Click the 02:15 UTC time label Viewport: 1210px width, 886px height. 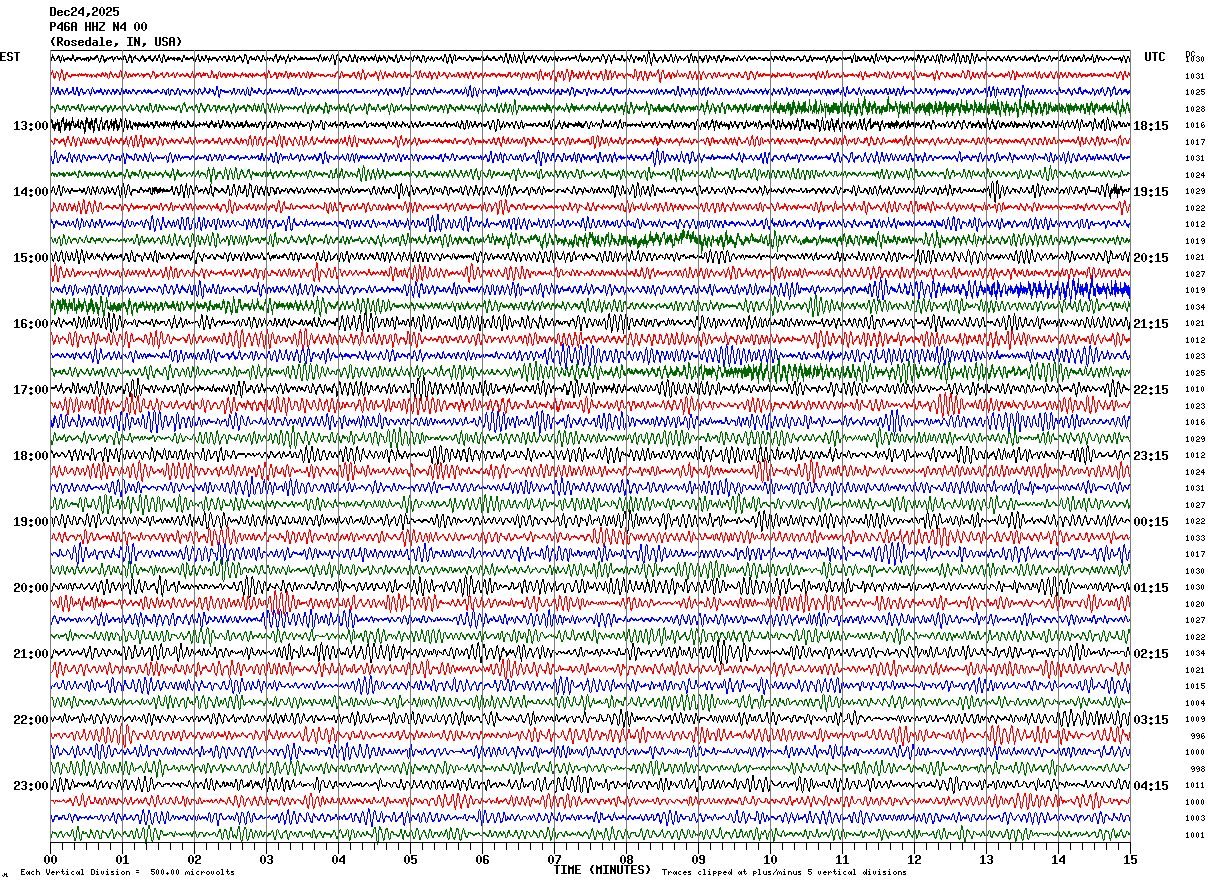click(x=1151, y=654)
